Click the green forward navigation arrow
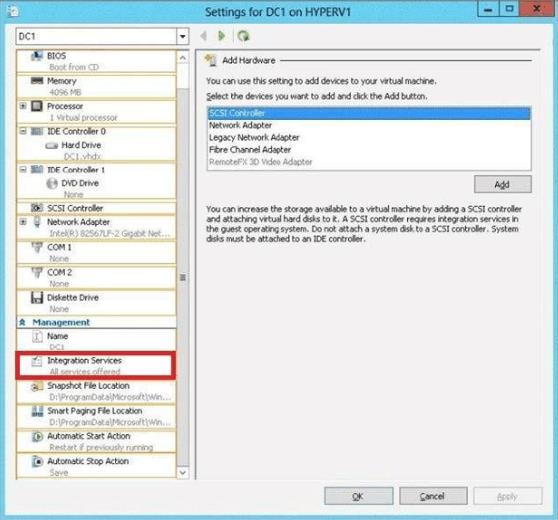The image size is (558, 520). click(221, 36)
